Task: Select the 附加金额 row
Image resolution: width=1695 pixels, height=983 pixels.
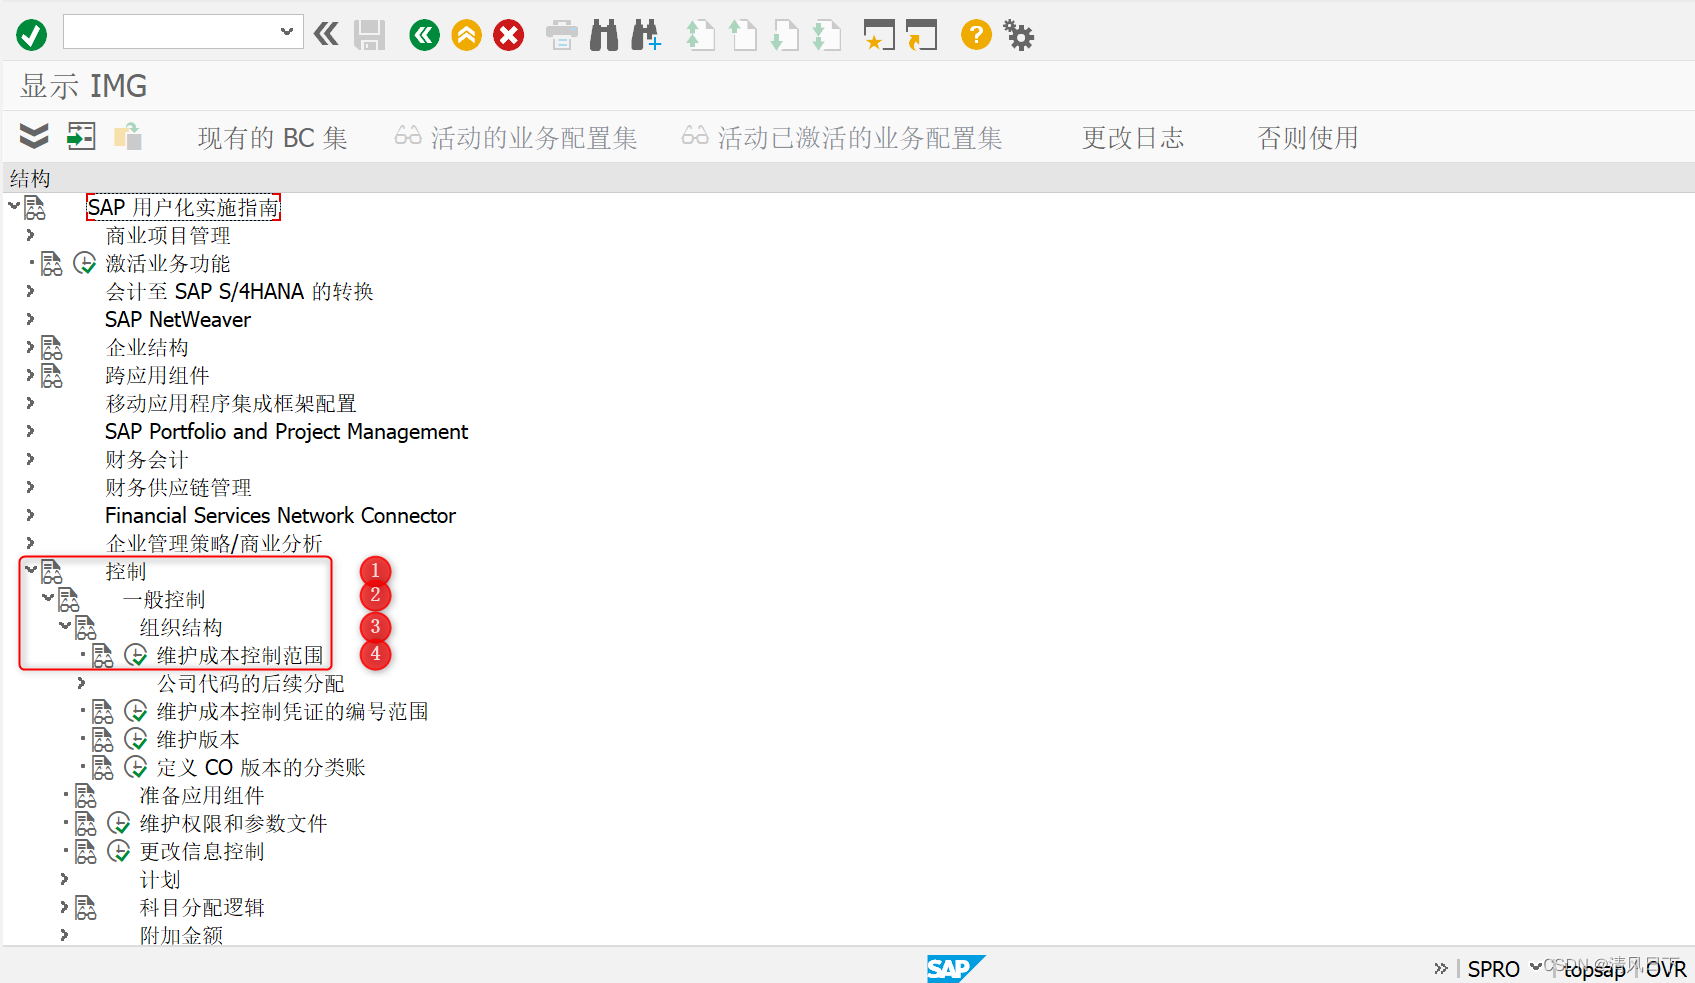Action: coord(181,935)
